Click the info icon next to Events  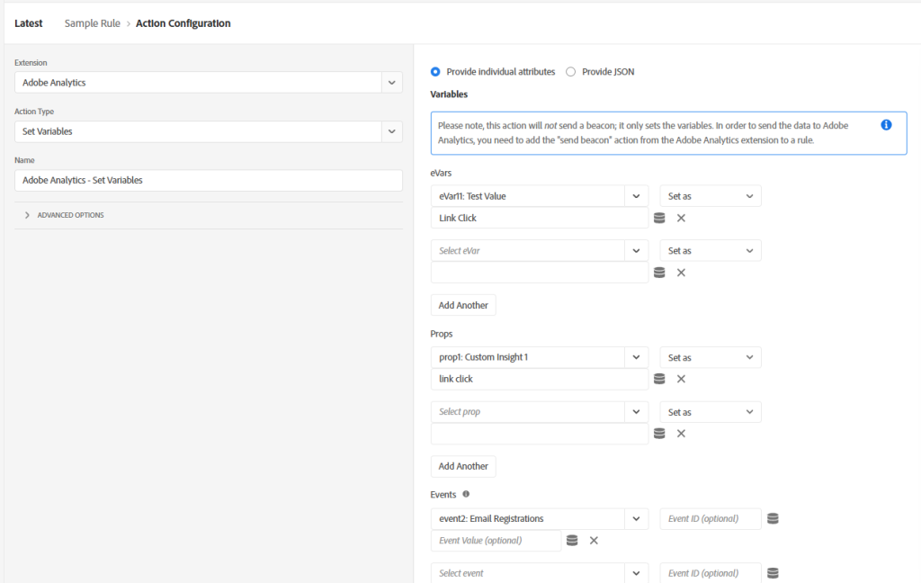pos(466,494)
